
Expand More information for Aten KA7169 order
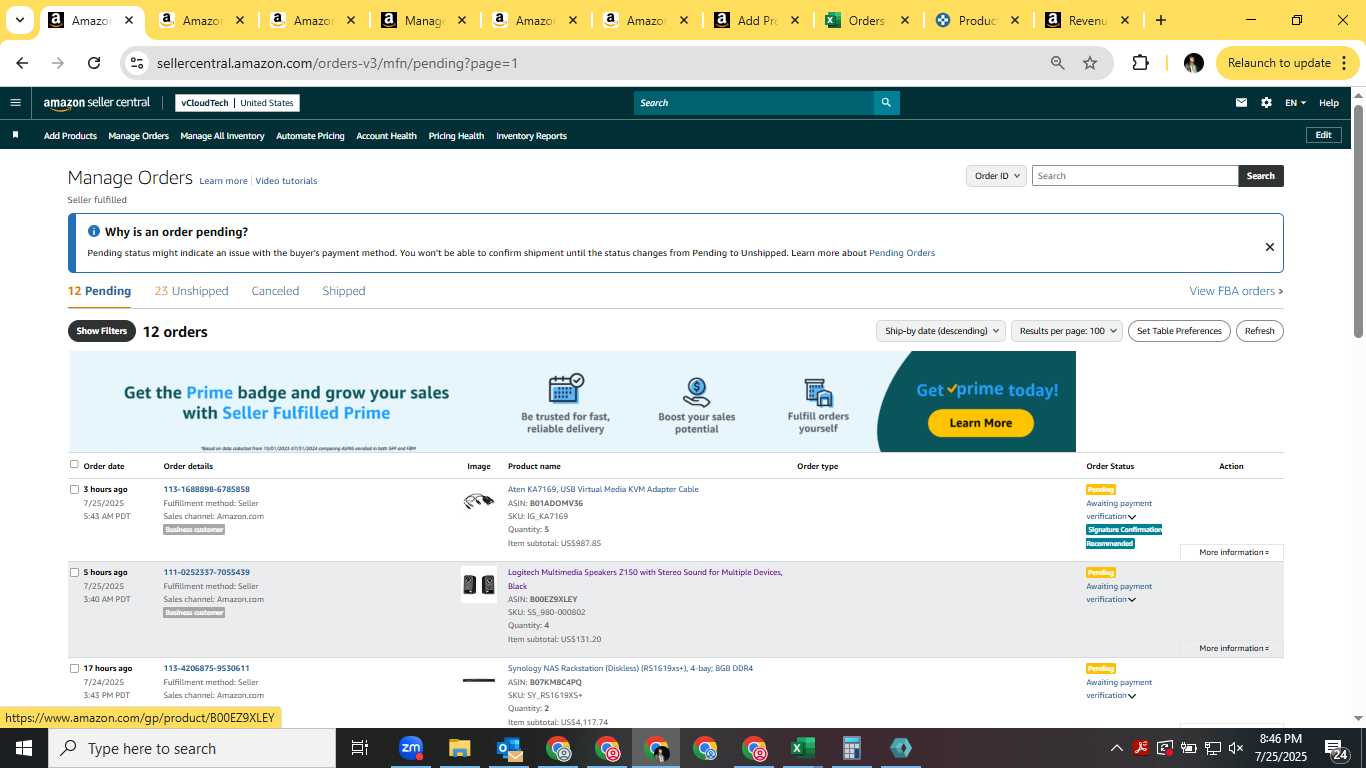pyautogui.click(x=1233, y=552)
